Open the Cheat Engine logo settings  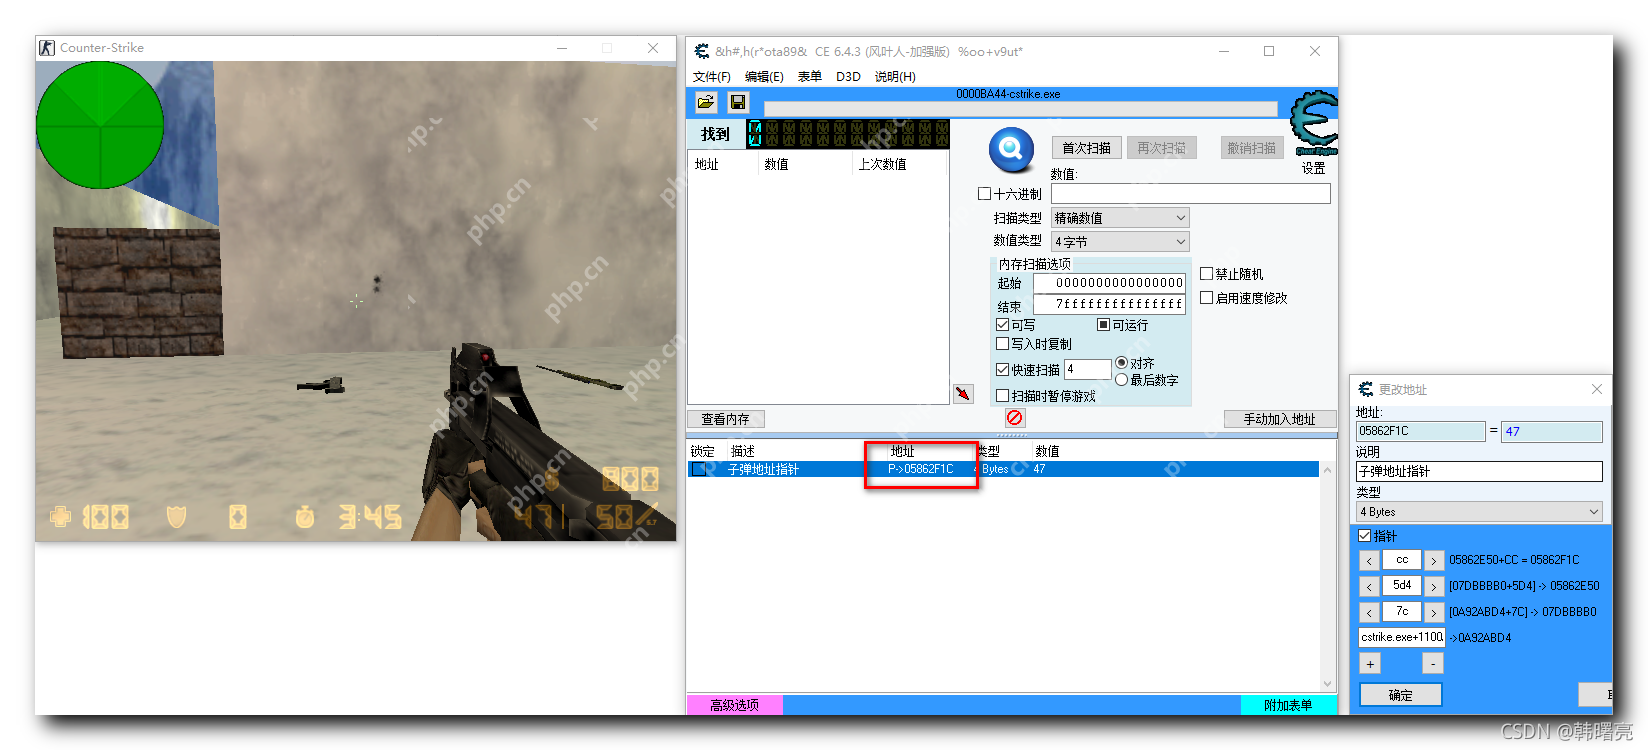(1313, 123)
